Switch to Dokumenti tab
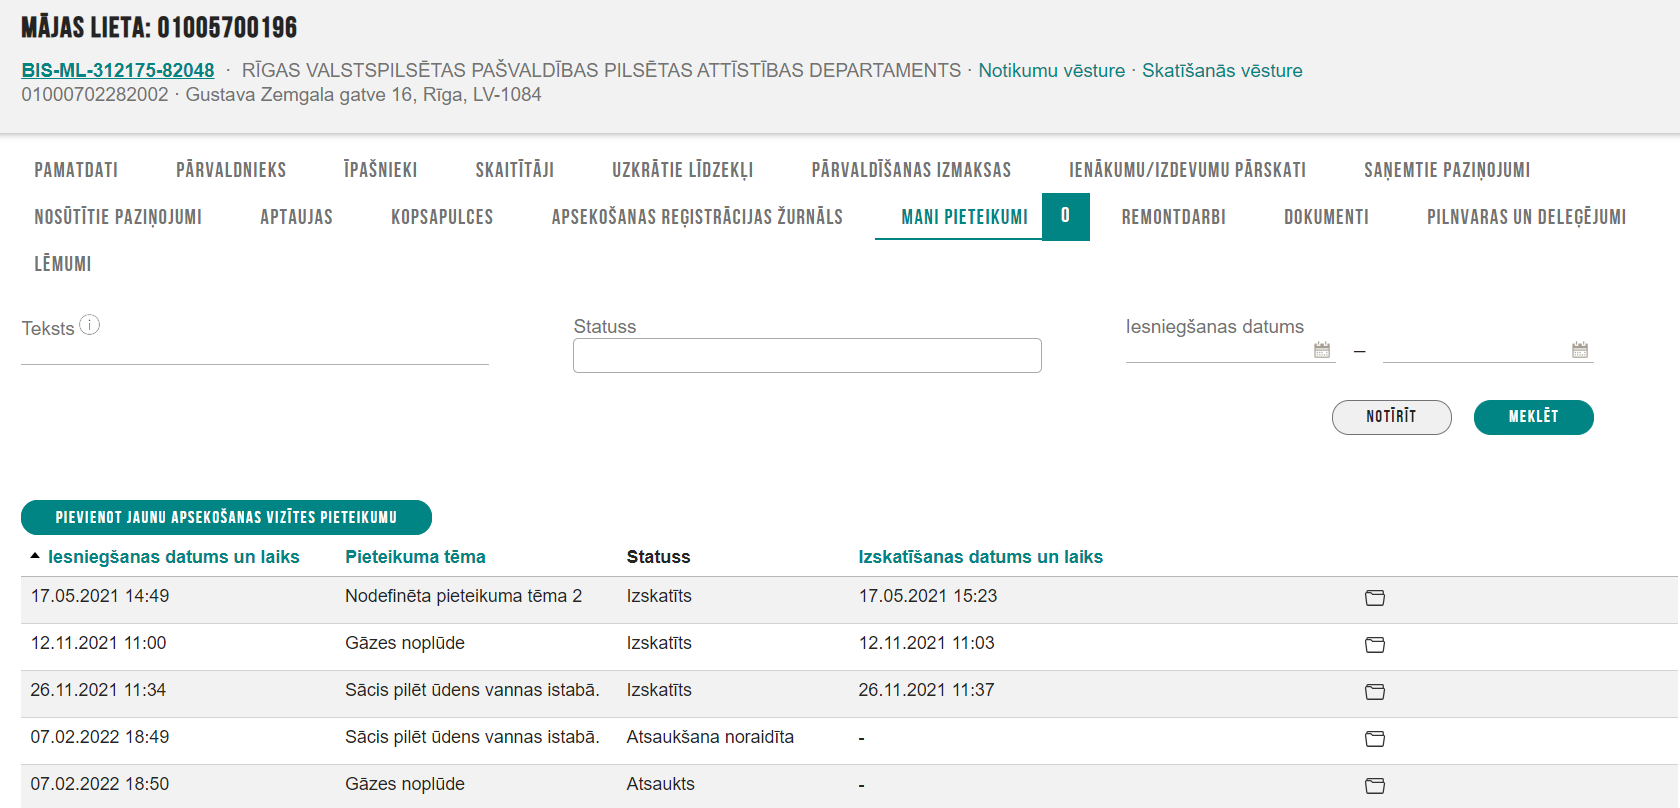This screenshot has width=1680, height=808. pos(1326,217)
